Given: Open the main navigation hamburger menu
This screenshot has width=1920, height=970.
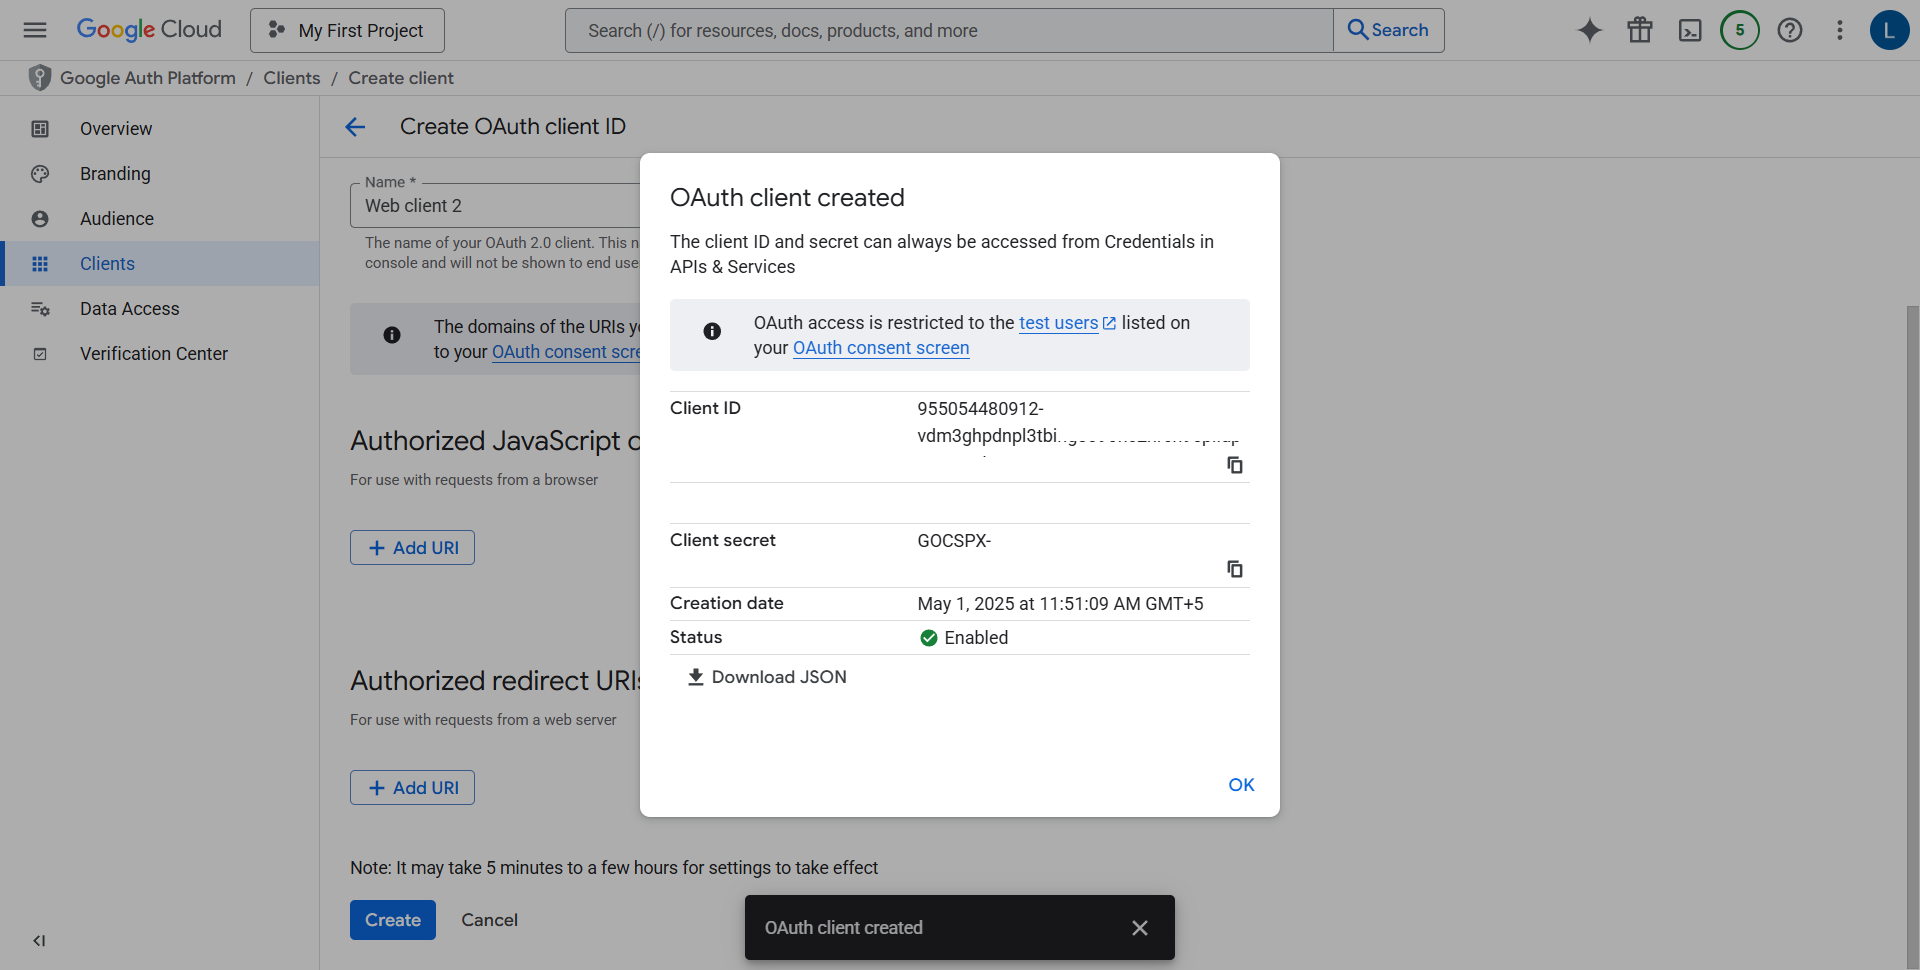Looking at the screenshot, I should (x=35, y=30).
